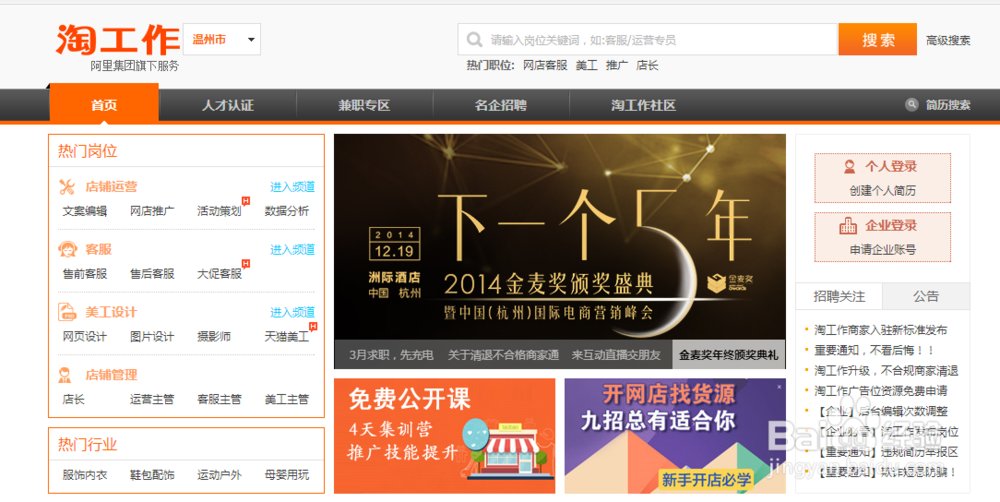Choose the 售后客服 position

click(x=152, y=274)
